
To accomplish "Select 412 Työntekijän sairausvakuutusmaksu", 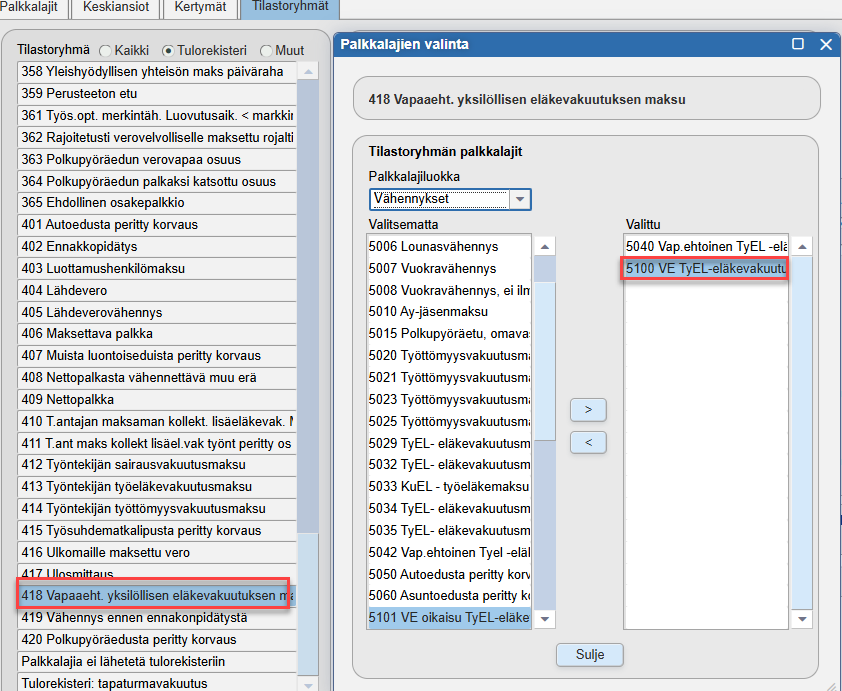I will pyautogui.click(x=157, y=464).
